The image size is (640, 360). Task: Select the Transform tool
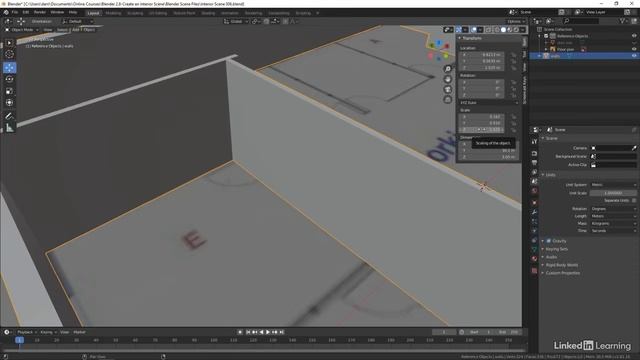(9, 103)
